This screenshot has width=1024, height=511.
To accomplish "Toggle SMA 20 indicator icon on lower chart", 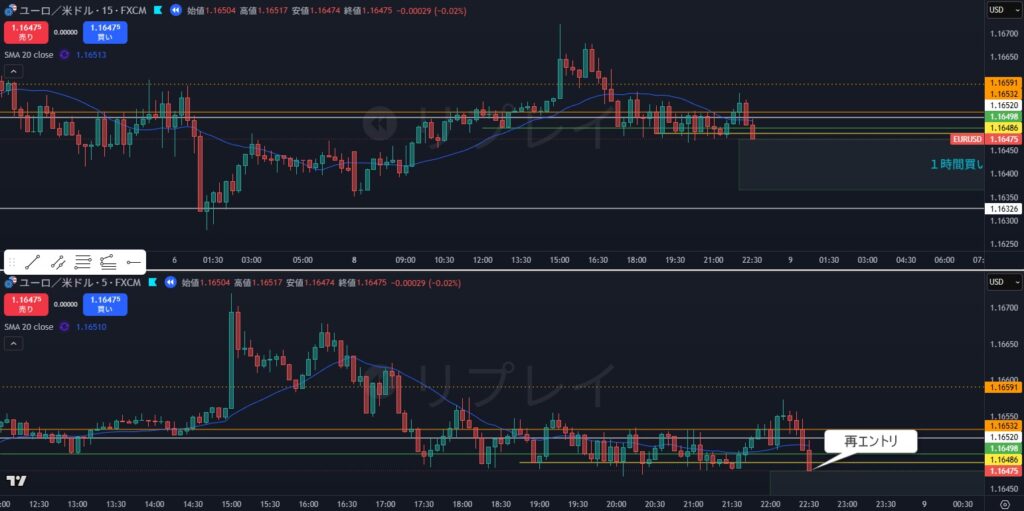I will 65,327.
